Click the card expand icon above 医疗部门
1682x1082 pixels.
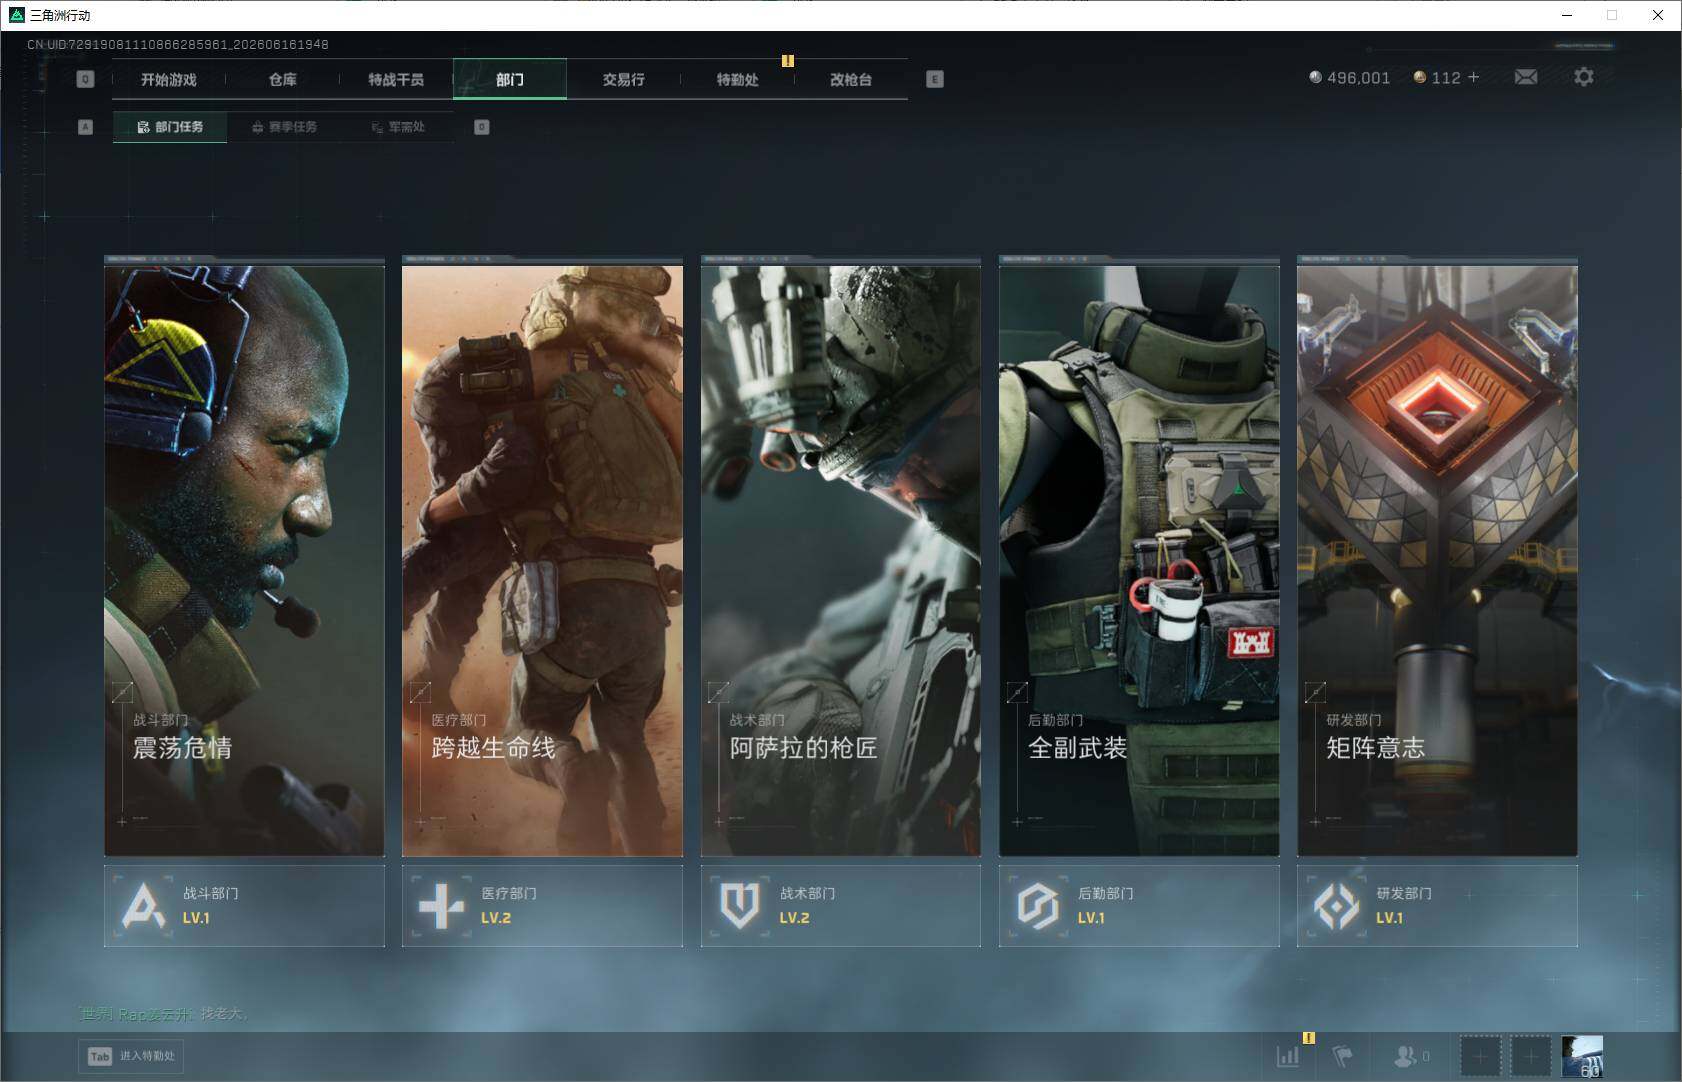[421, 692]
